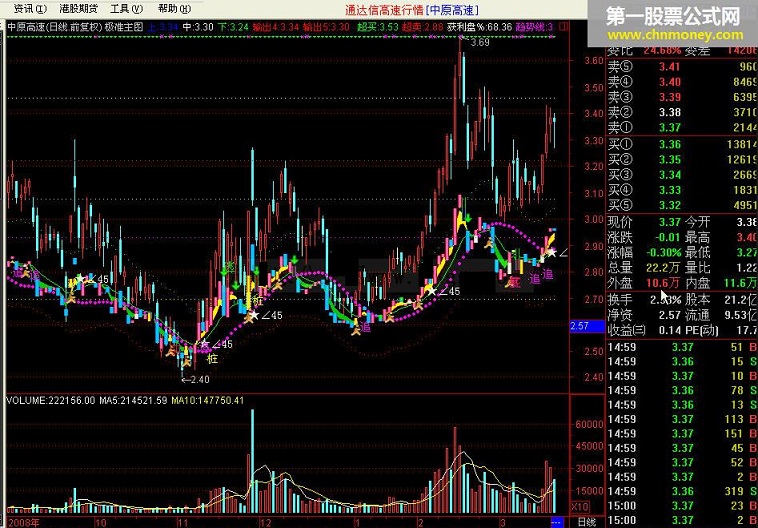Click the 超买:3.53 indicator label

[x=378, y=27]
